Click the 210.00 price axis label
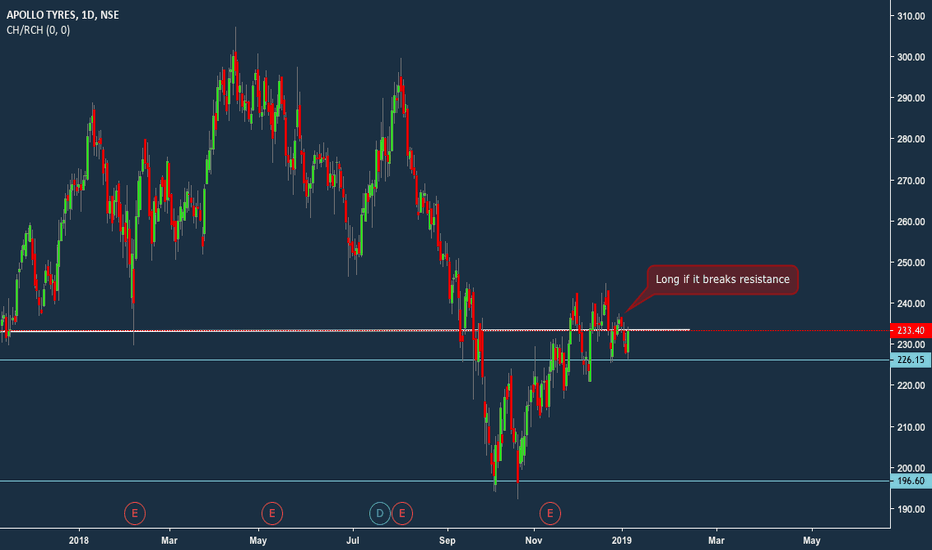932x550 pixels. coord(911,427)
